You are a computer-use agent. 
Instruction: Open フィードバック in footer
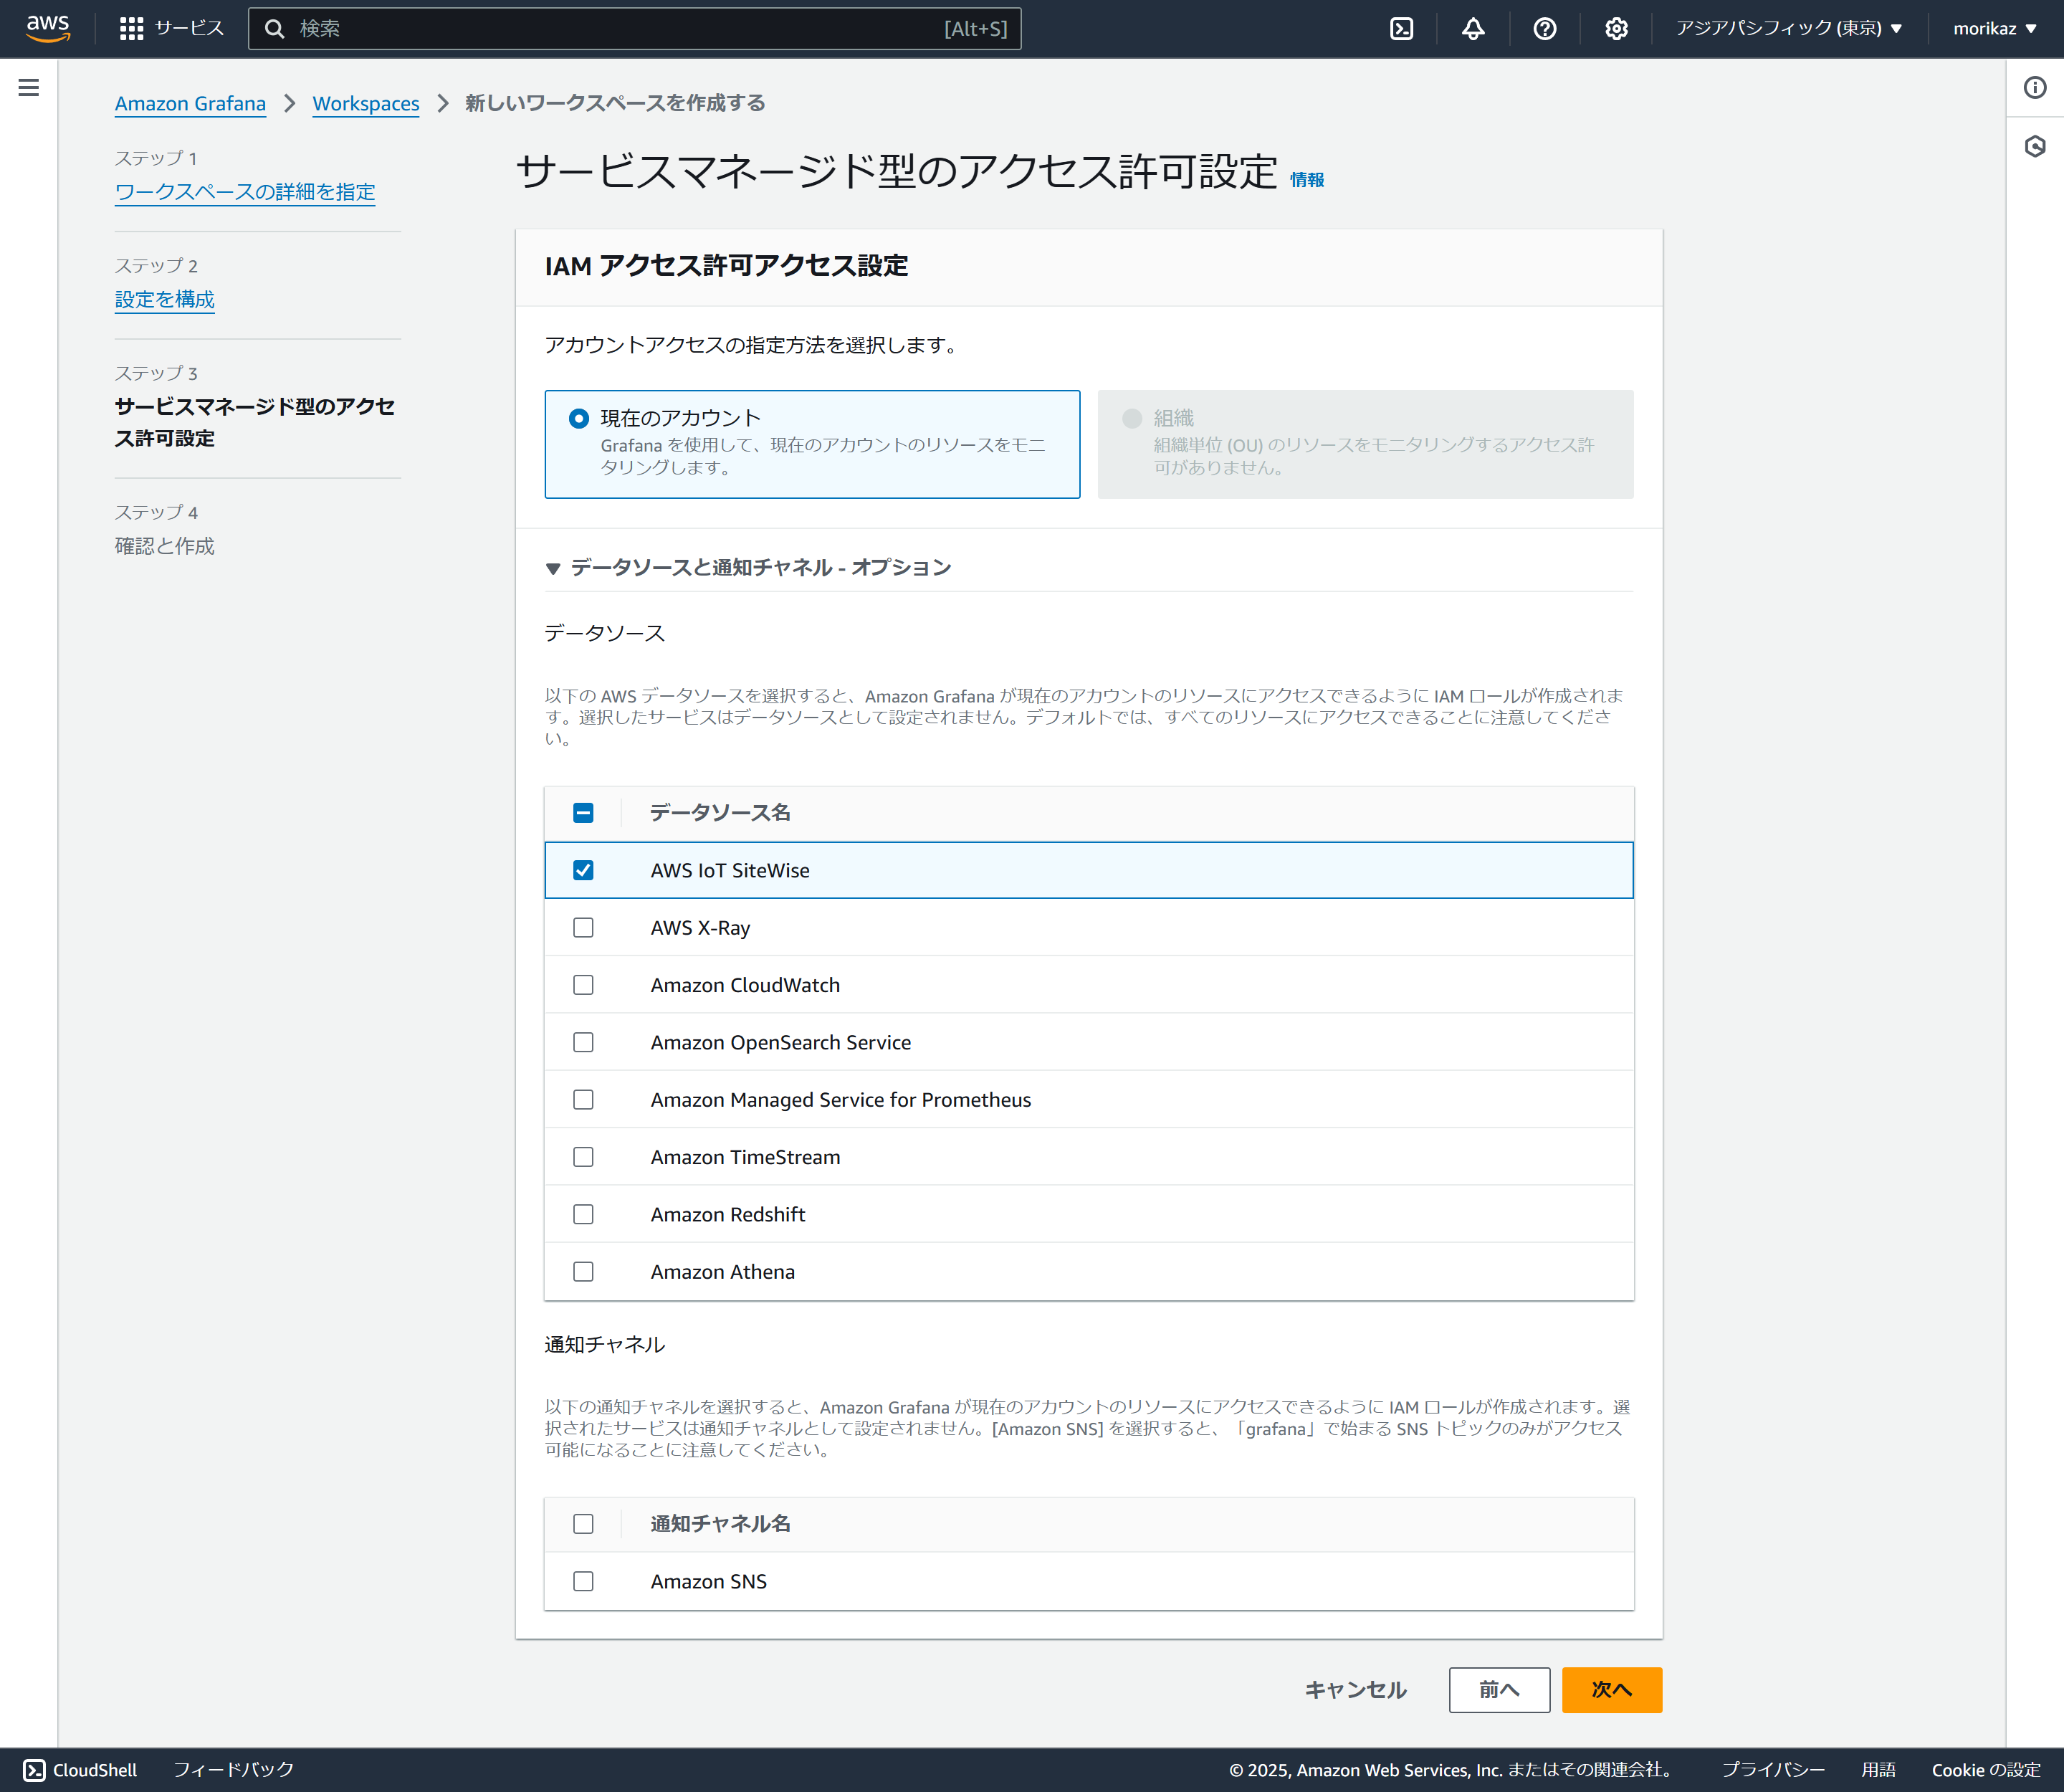click(x=234, y=1770)
